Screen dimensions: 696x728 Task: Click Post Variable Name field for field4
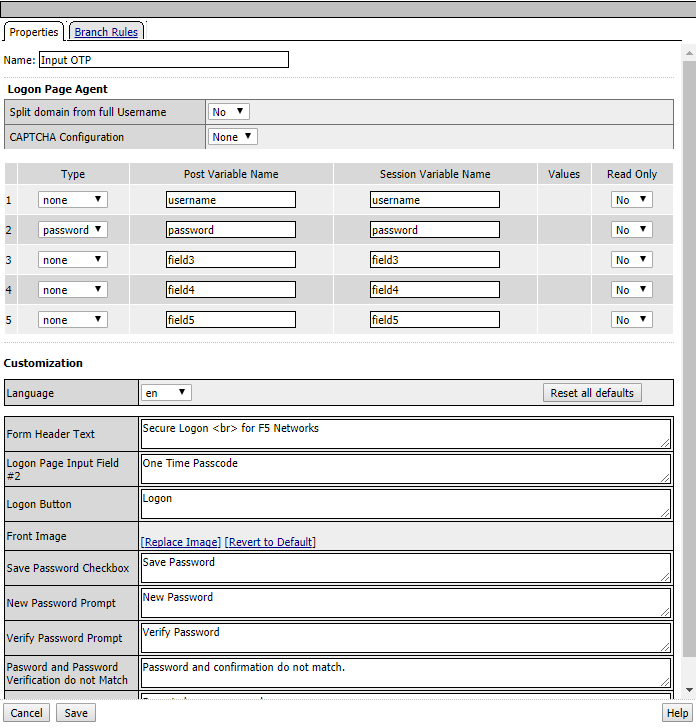point(231,290)
